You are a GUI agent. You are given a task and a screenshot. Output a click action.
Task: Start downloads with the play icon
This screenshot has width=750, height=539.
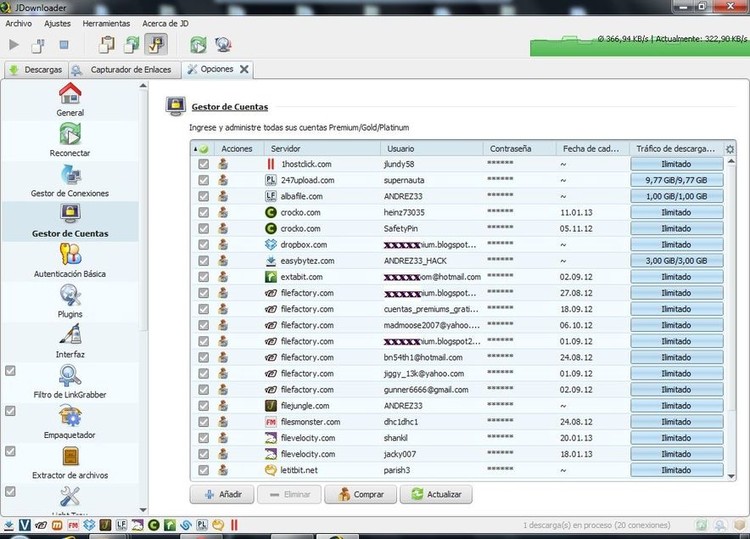(14, 45)
